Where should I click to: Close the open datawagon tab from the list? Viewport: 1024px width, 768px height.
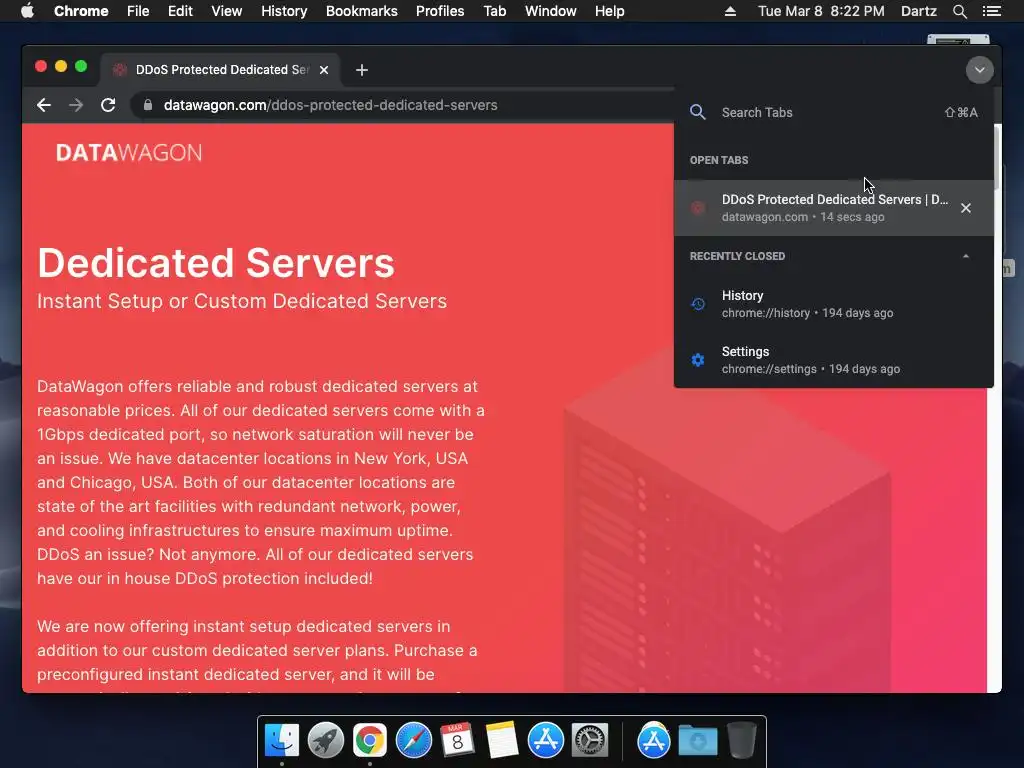966,208
